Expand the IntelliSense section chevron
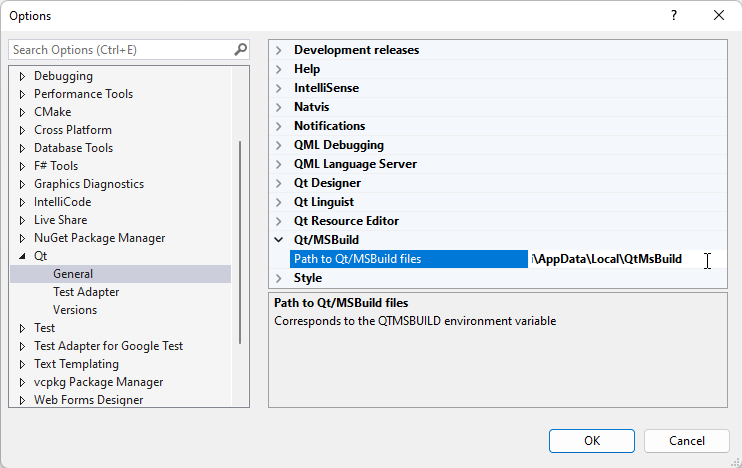 279,88
